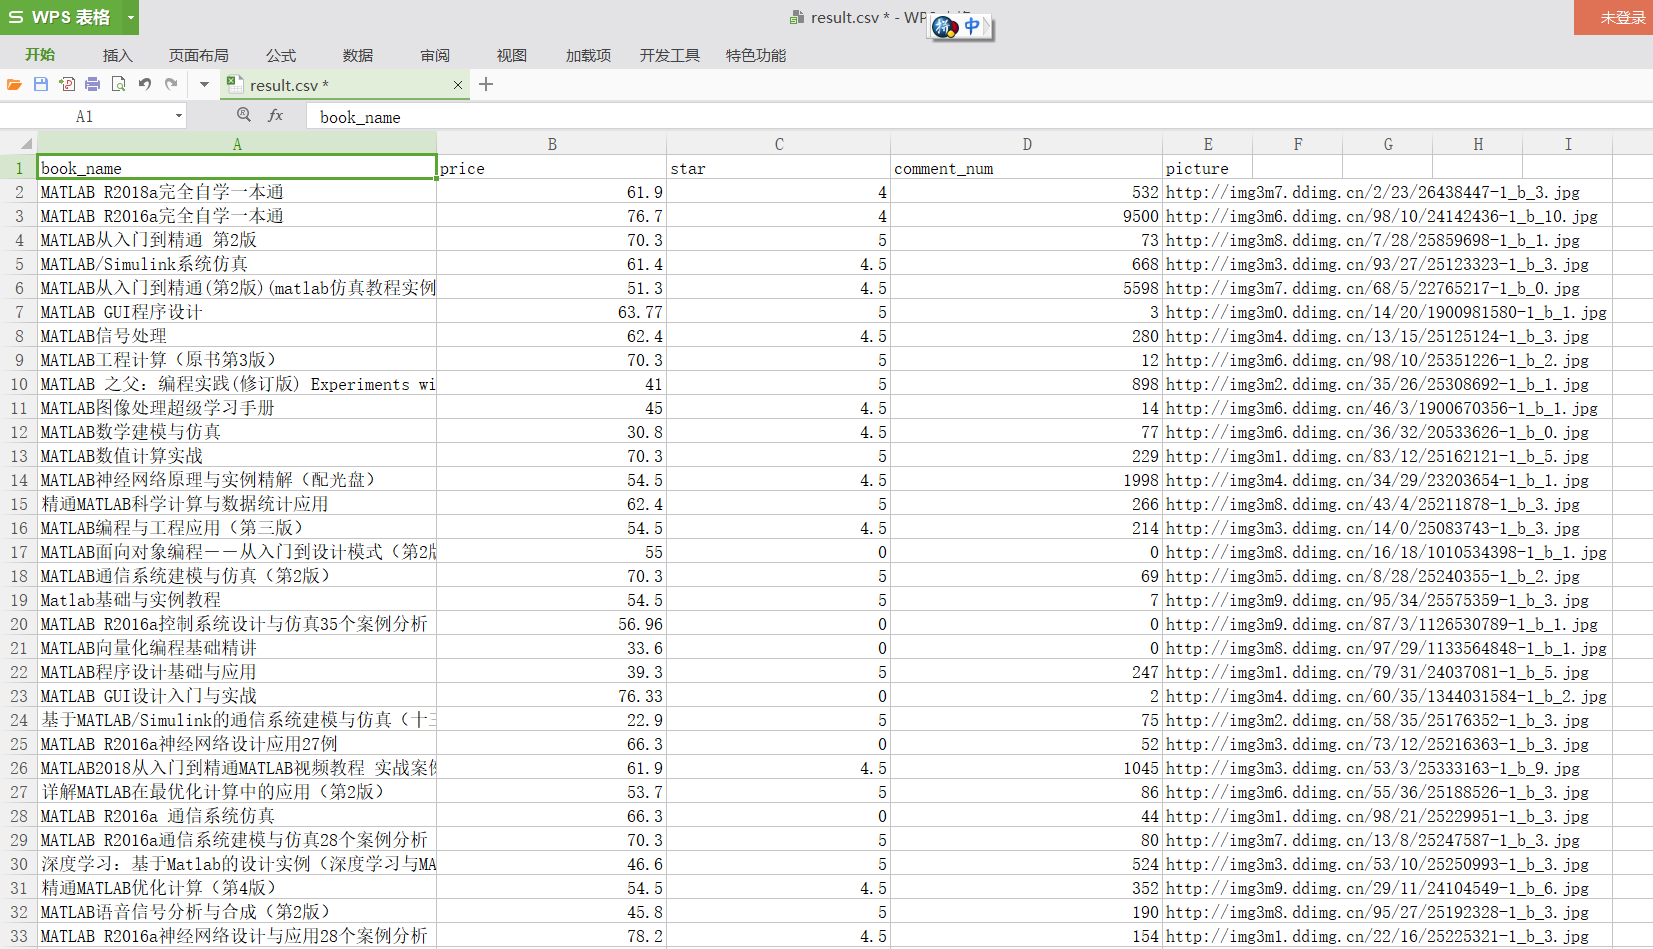Open Print Preview from quick toolbar
Viewport: 1653px width, 949px height.
click(119, 85)
